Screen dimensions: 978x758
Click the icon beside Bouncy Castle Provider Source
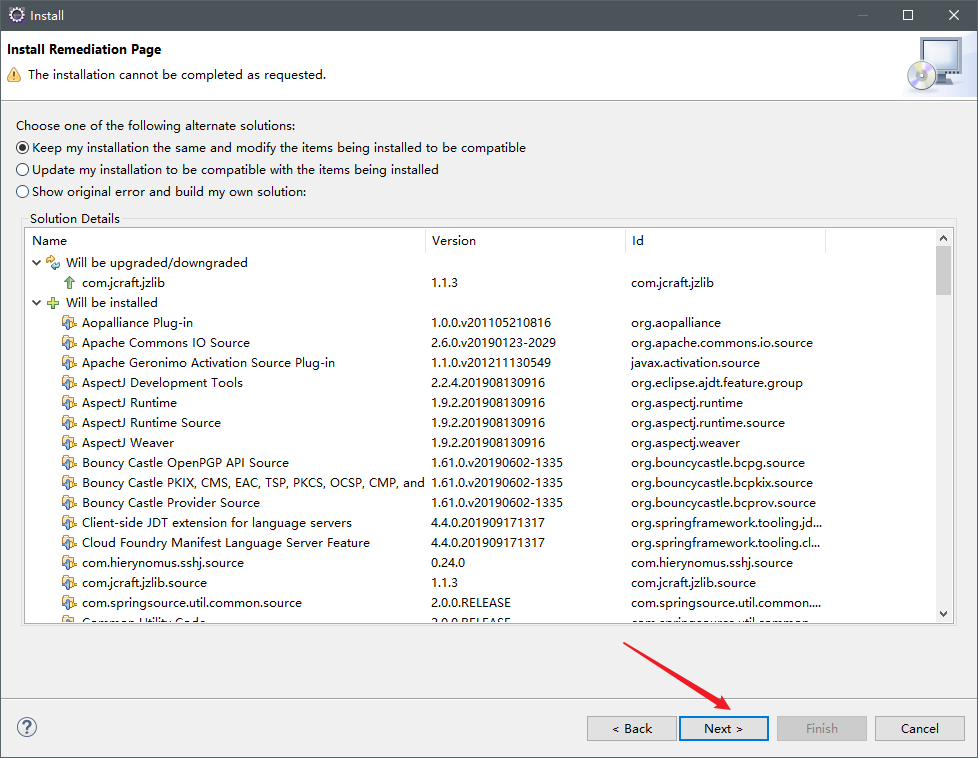69,502
